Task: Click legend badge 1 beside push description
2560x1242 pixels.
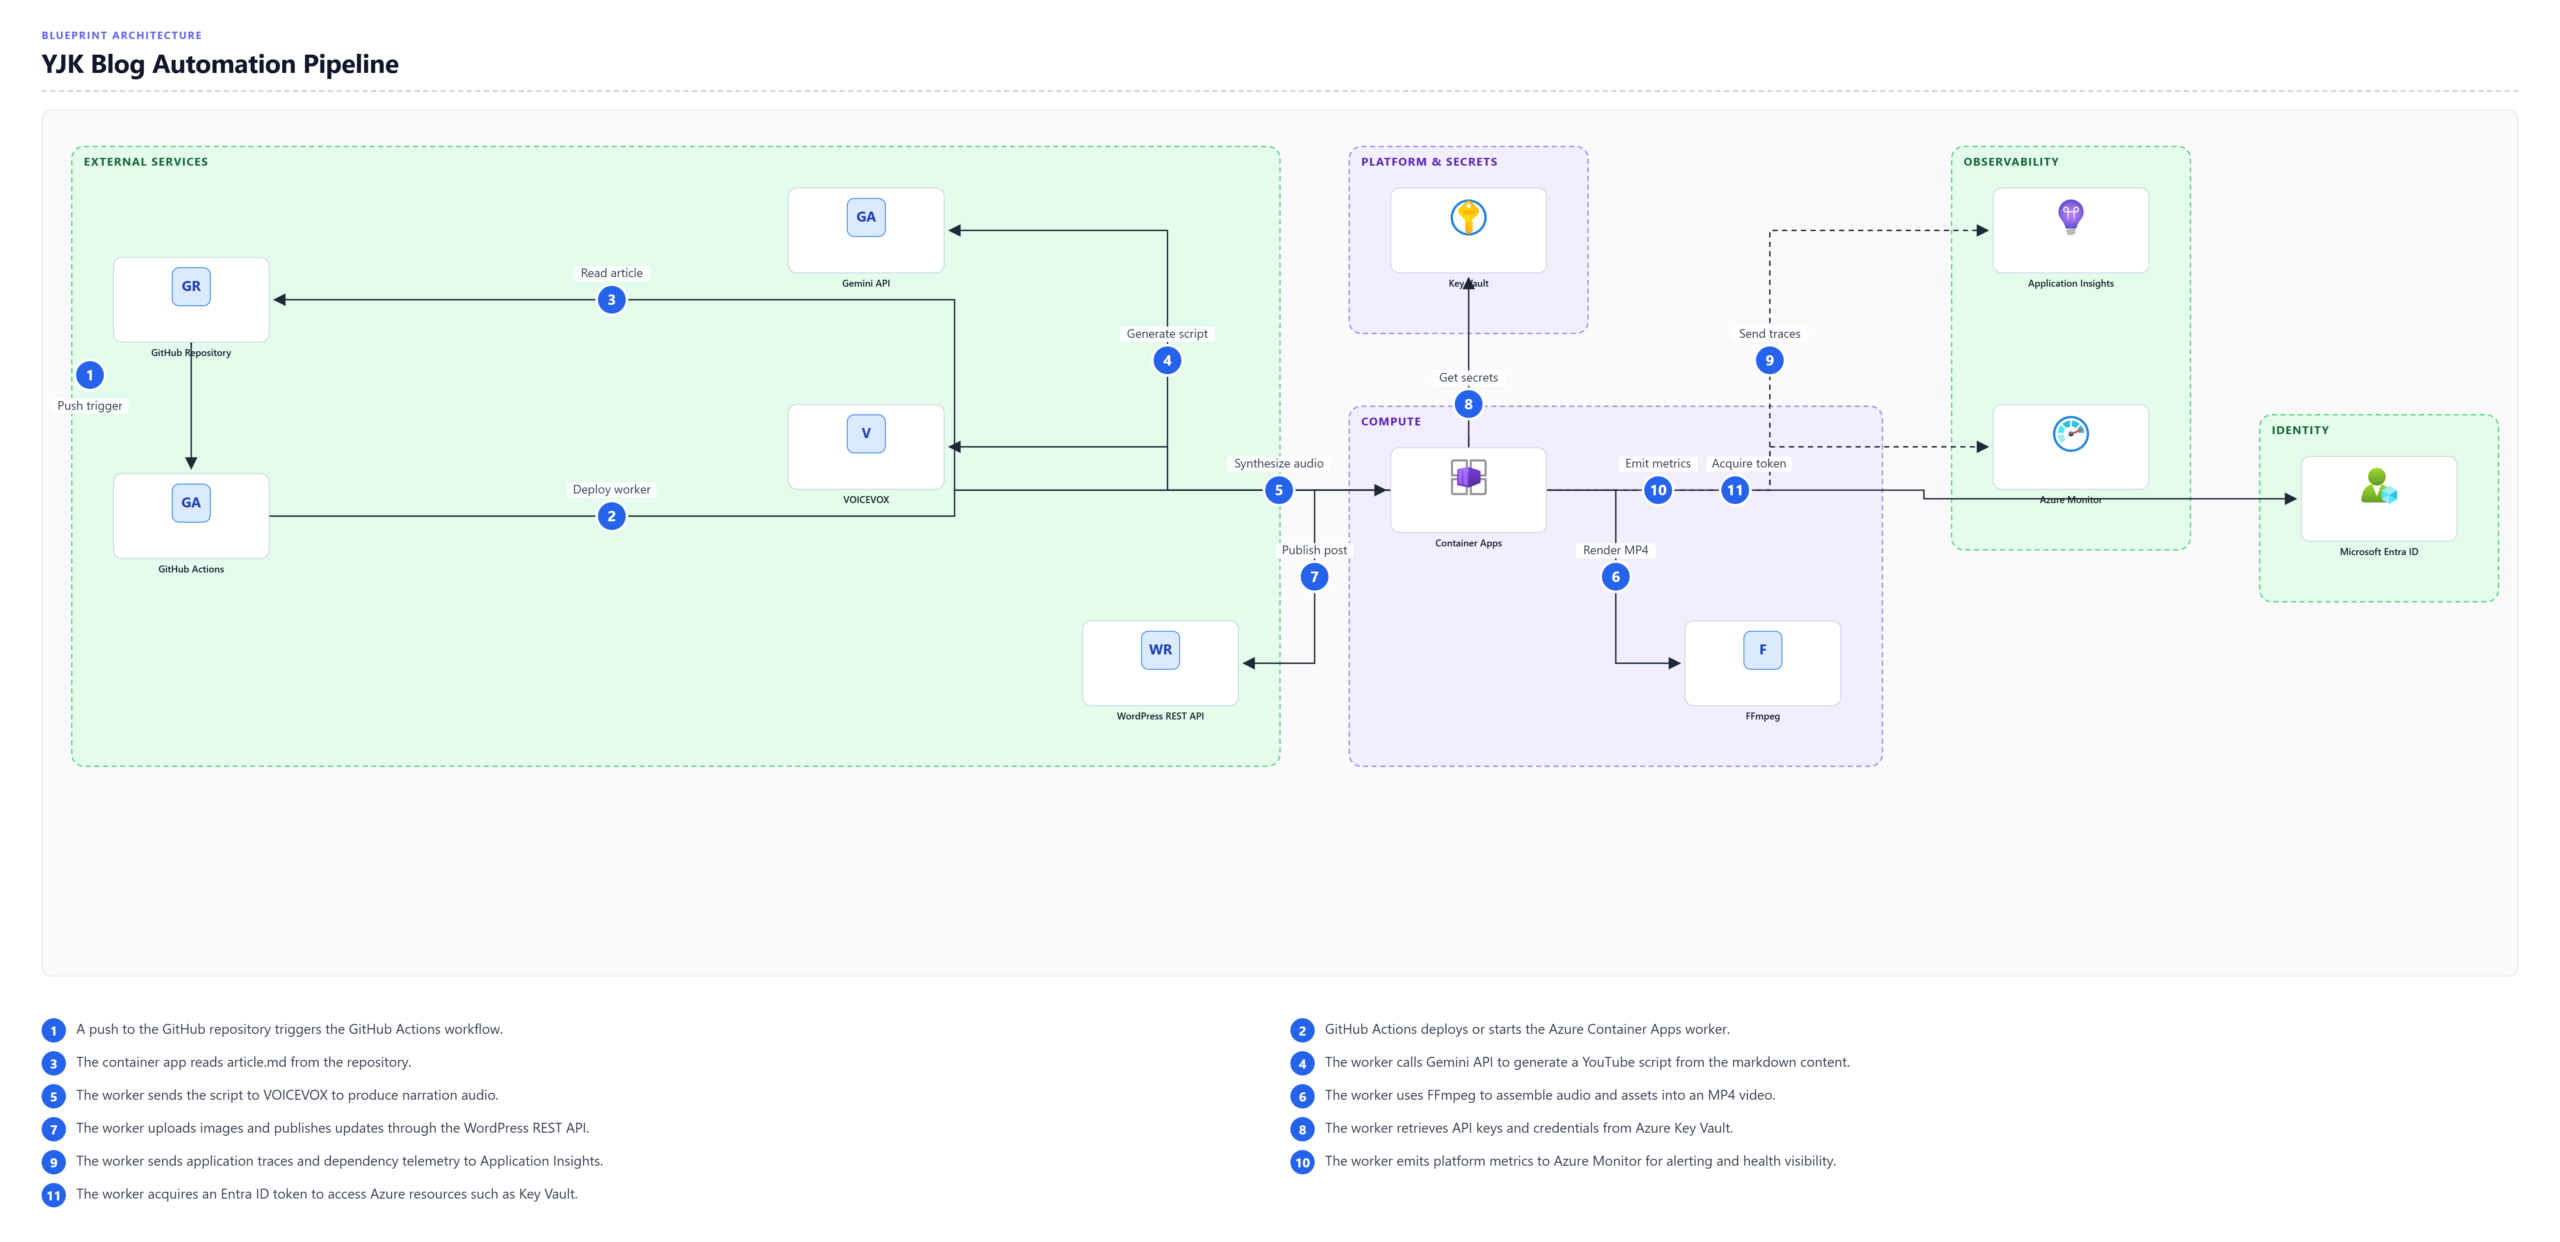Action: pyautogui.click(x=54, y=1030)
